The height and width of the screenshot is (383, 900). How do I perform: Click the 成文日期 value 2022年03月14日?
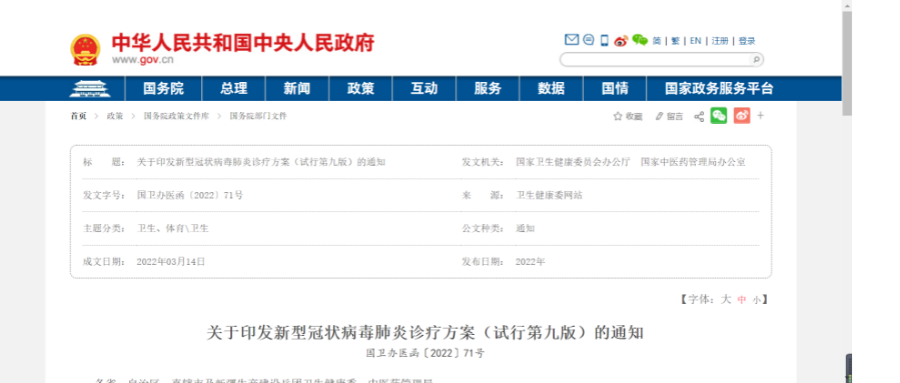click(x=170, y=262)
